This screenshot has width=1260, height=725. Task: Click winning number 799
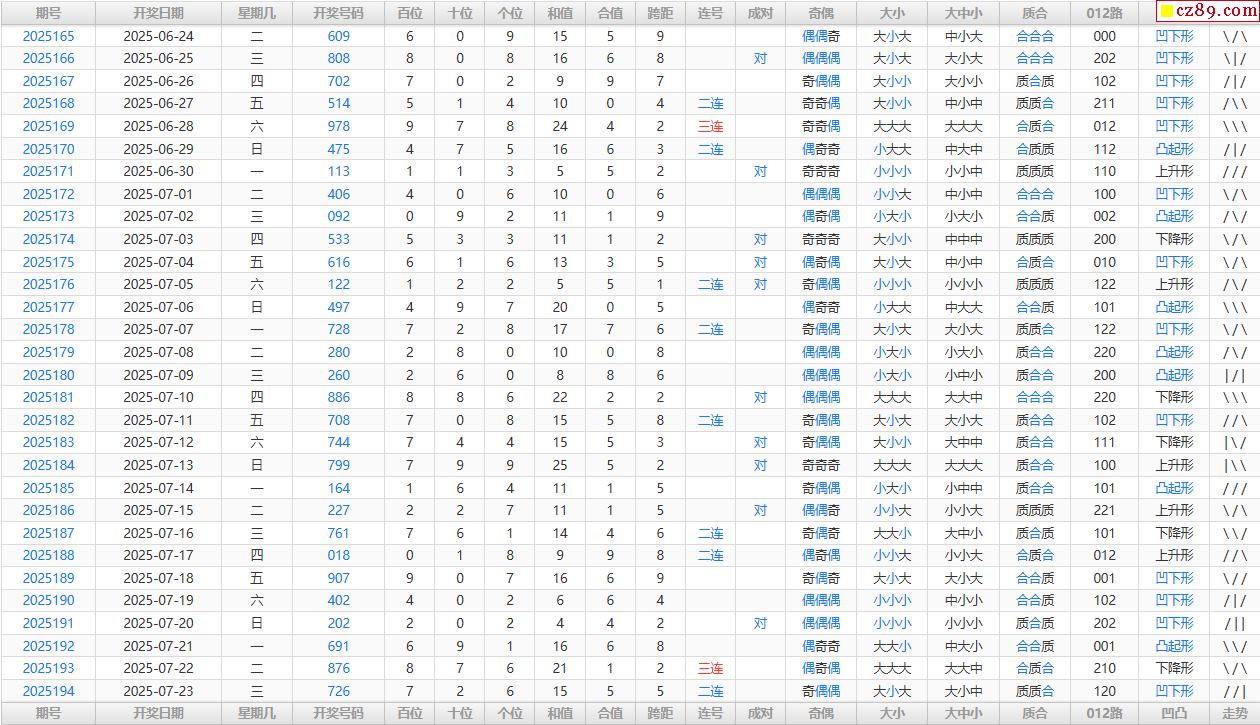point(339,465)
